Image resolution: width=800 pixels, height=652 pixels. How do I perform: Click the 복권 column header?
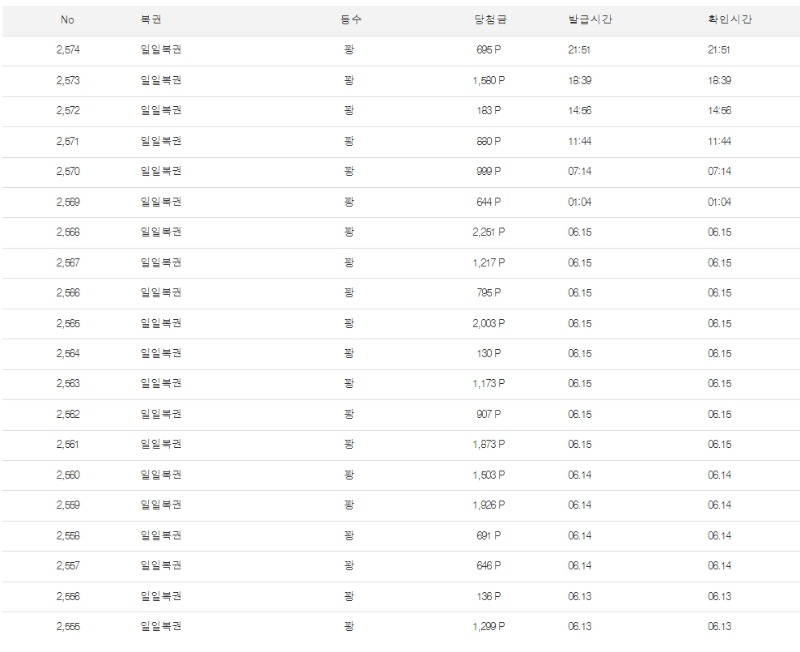tap(151, 20)
